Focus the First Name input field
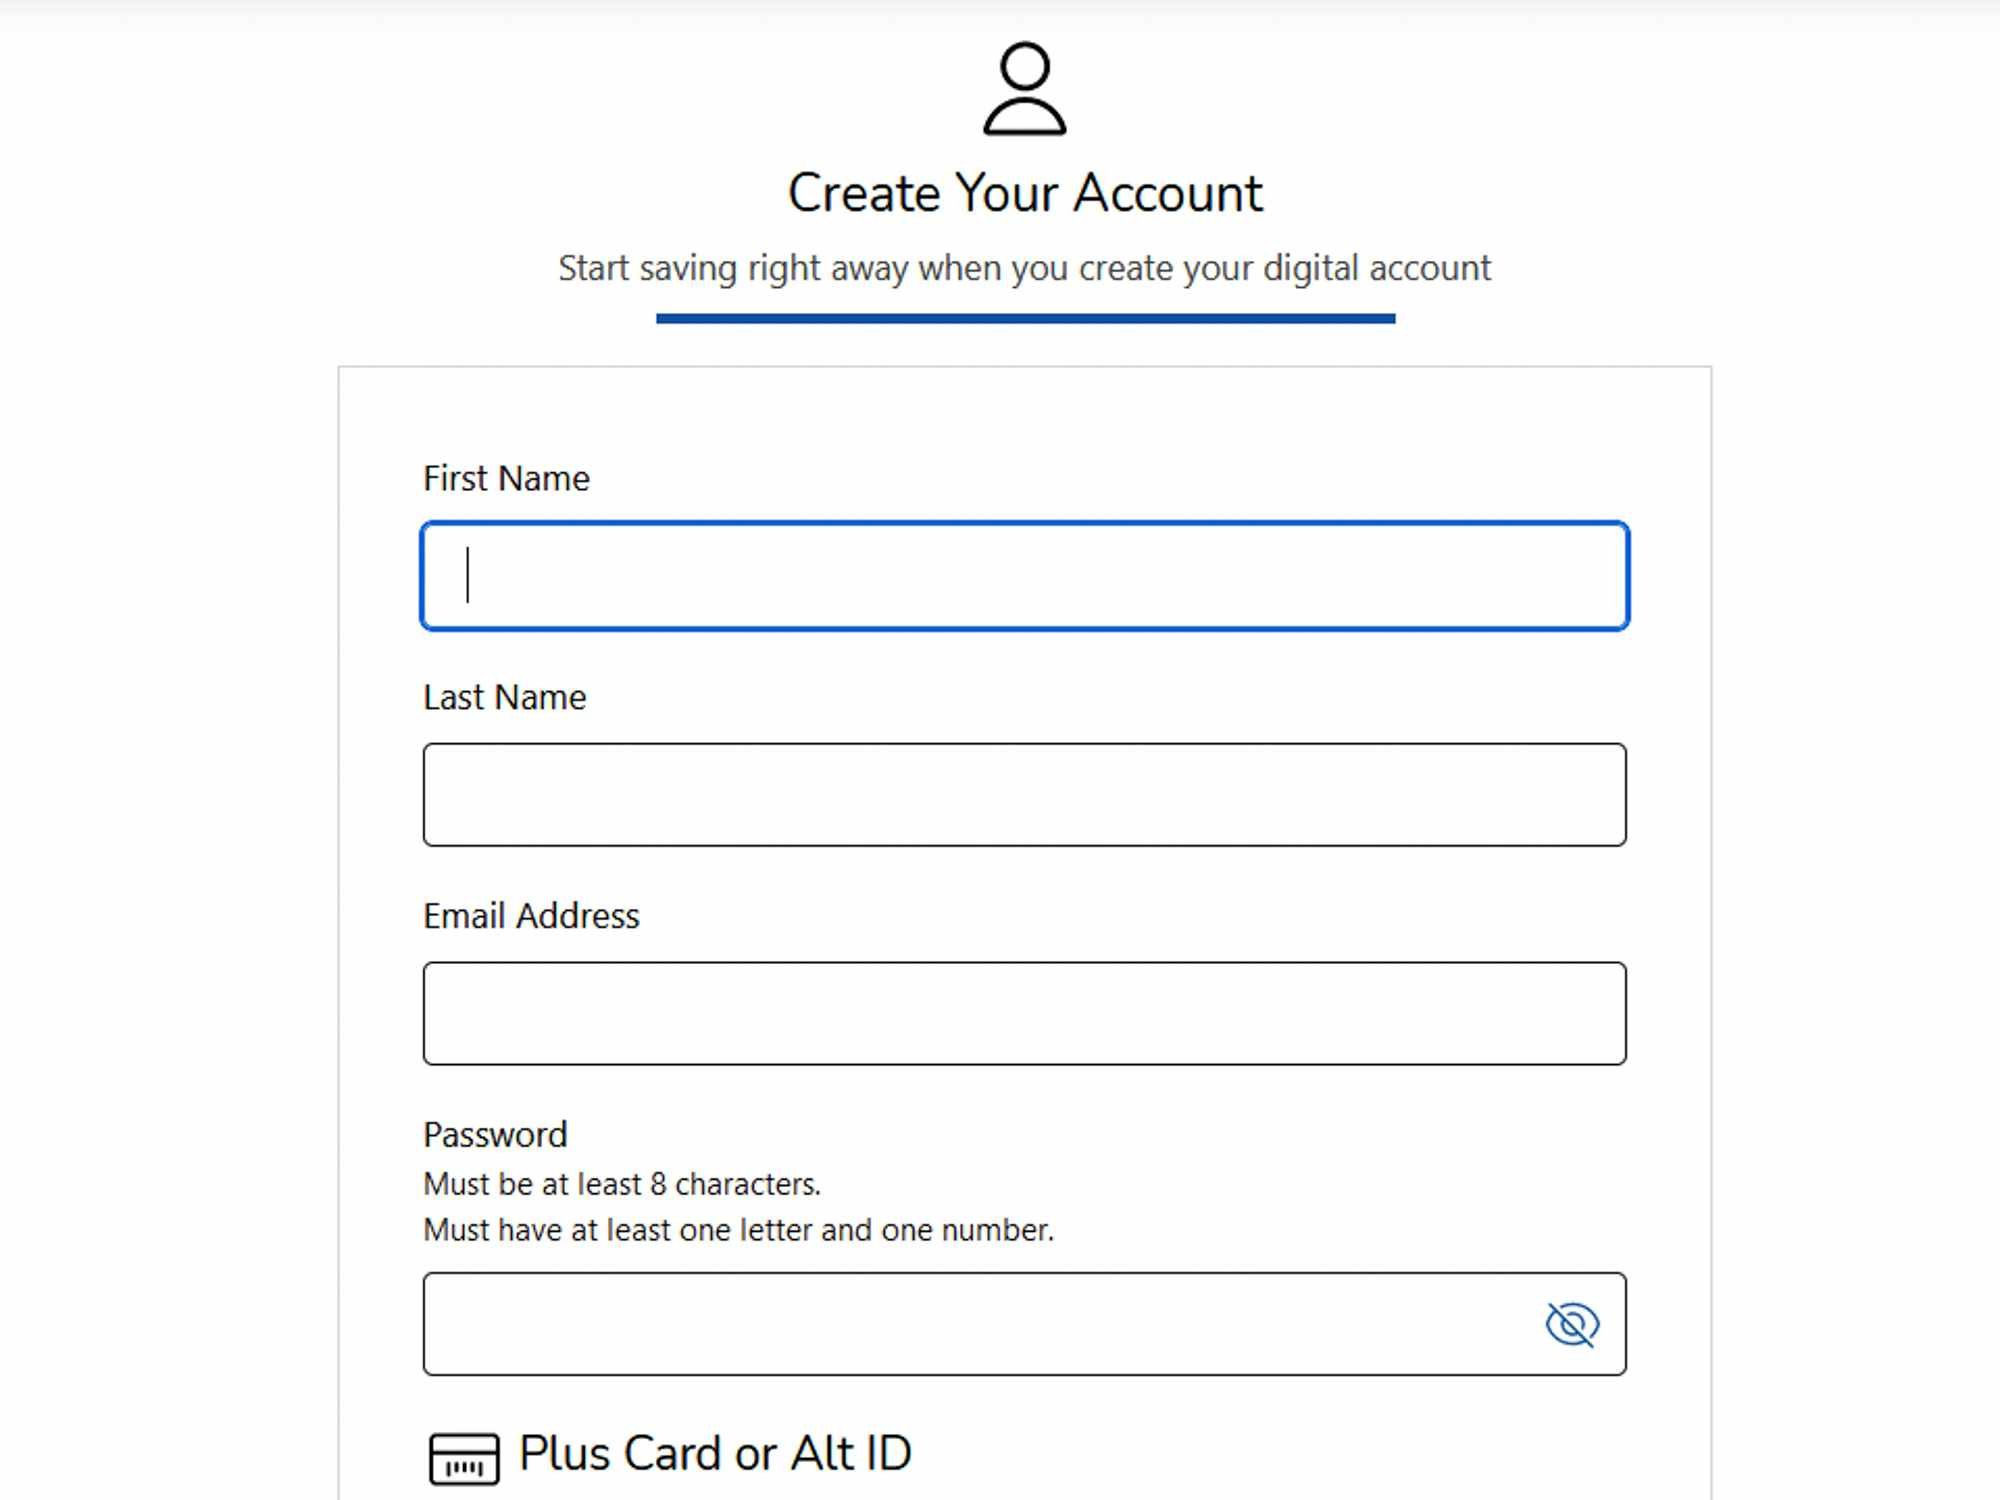Image resolution: width=2000 pixels, height=1500 pixels. (1024, 576)
